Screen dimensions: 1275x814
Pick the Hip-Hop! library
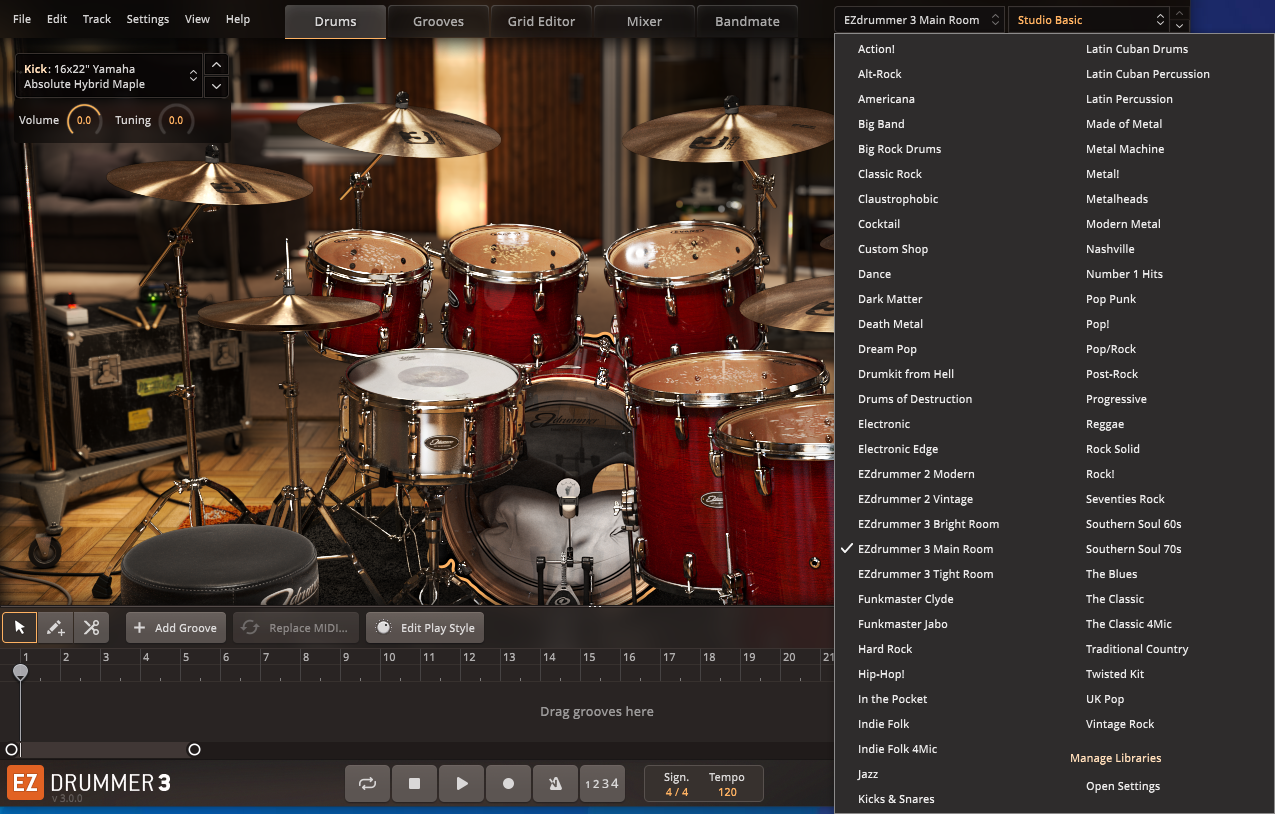click(x=881, y=674)
